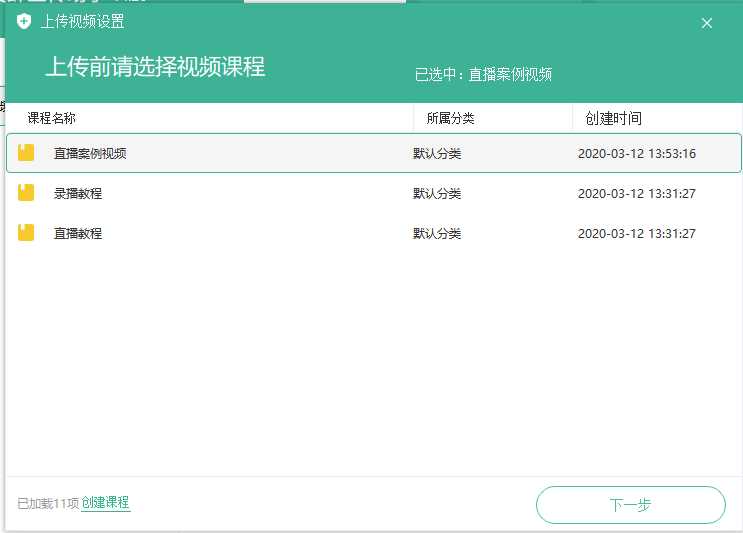Click the 默认分类 cell of 录播教程

(437, 194)
